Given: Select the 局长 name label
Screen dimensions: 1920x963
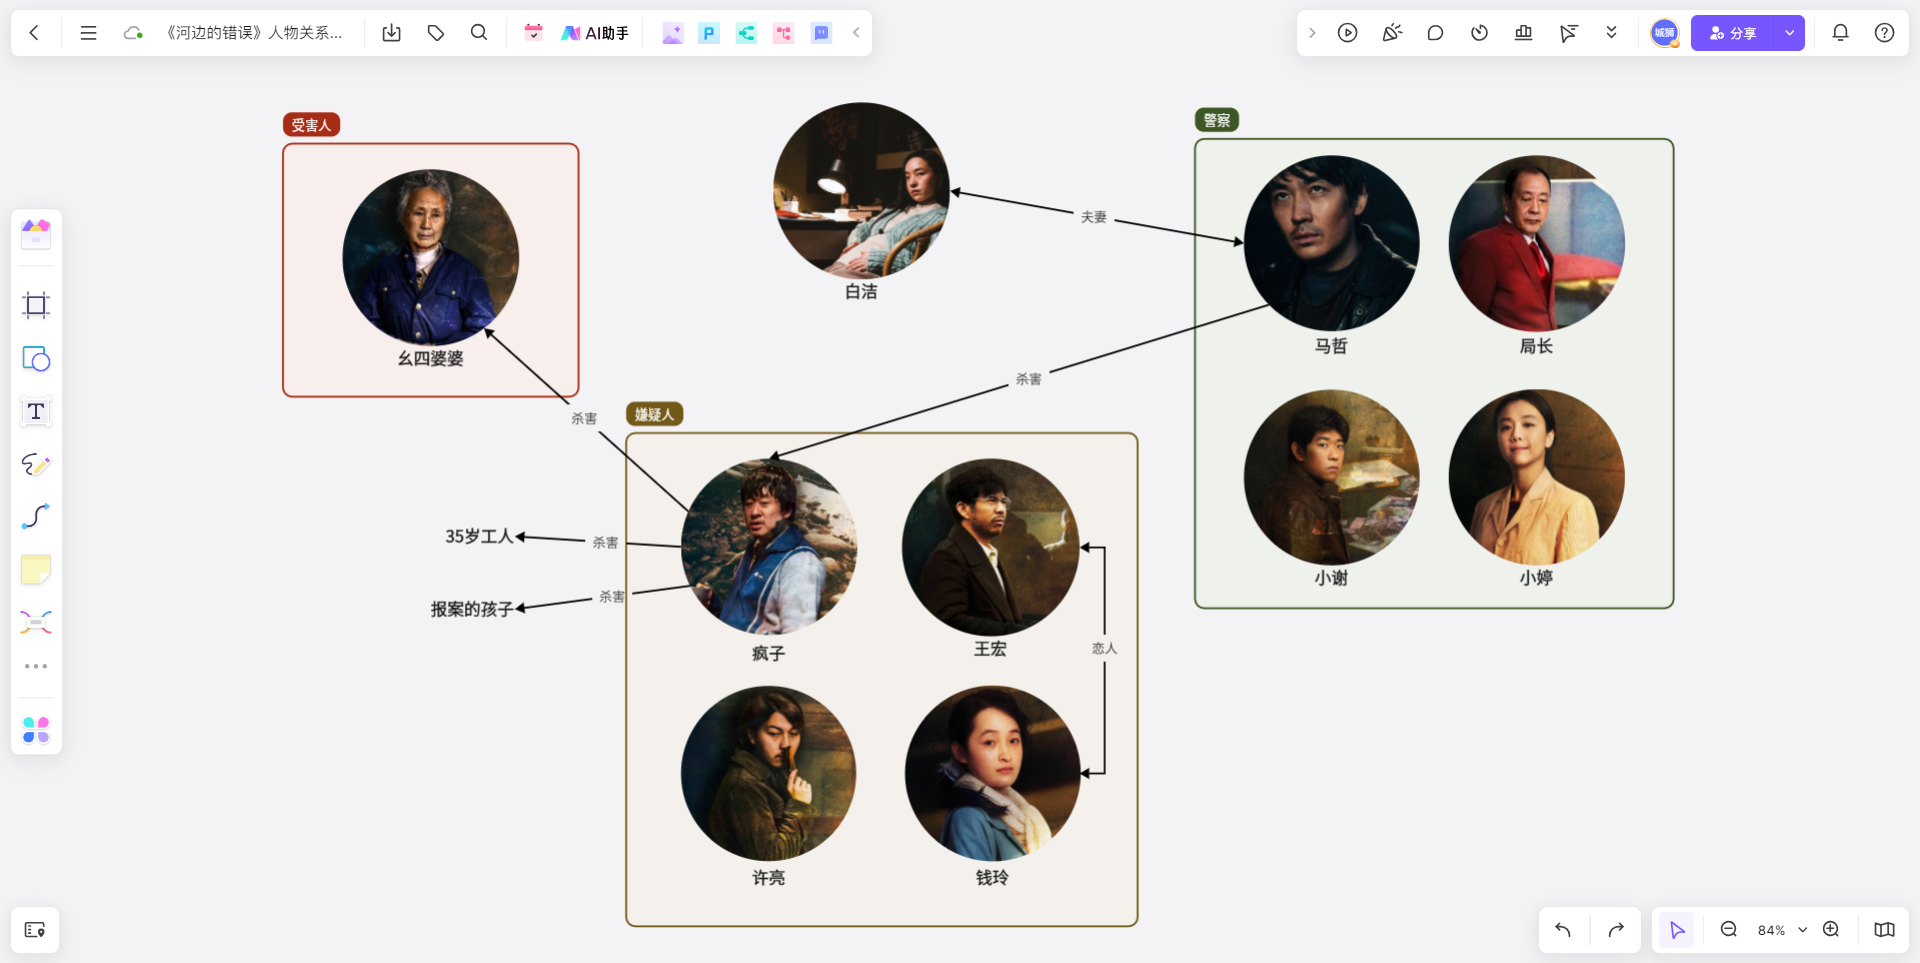Looking at the screenshot, I should click(1536, 346).
